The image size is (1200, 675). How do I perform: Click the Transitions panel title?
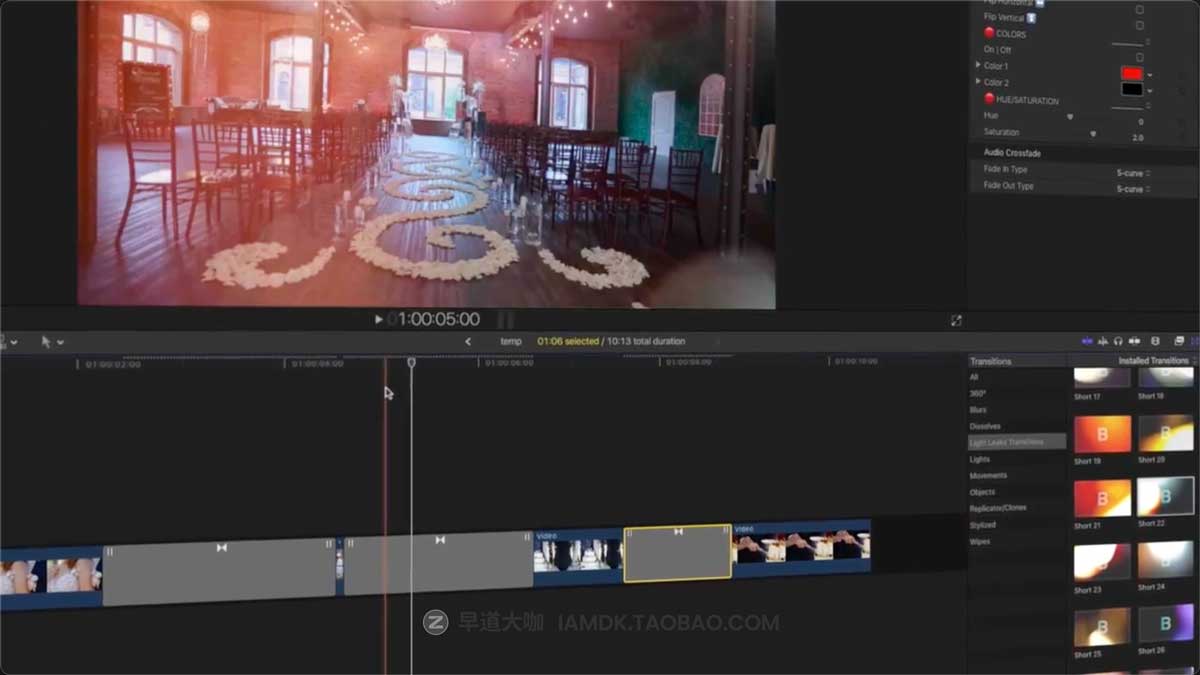[991, 361]
